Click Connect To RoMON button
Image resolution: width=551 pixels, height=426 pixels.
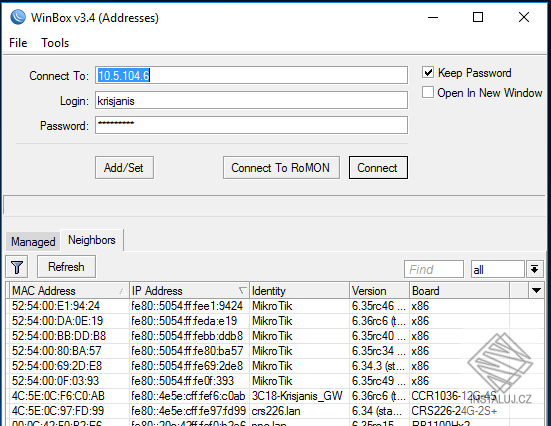tap(281, 168)
